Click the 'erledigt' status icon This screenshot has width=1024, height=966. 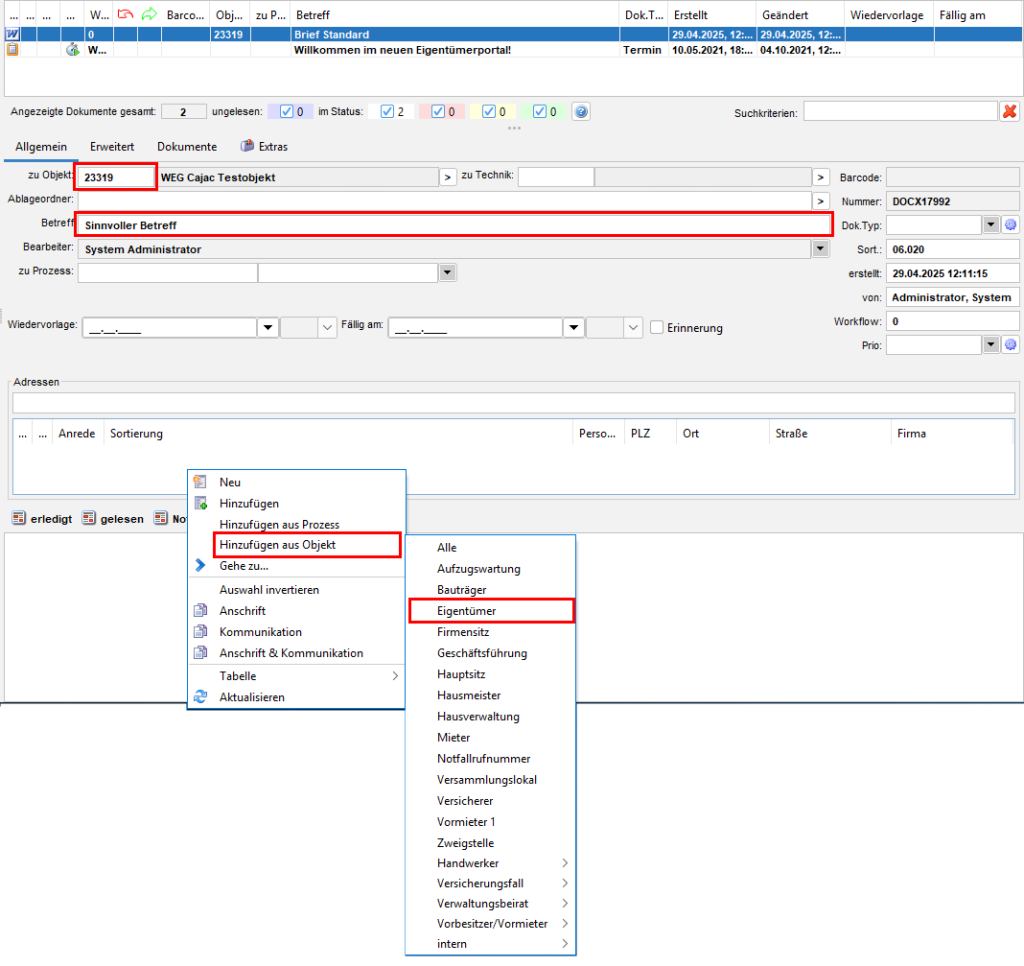[18, 519]
